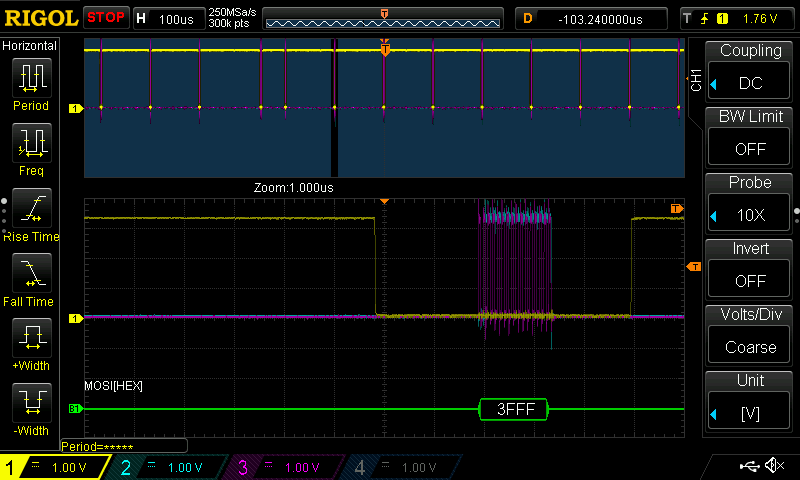Click the black zoom window region in overview
This screenshot has width=800, height=480.
coord(334,108)
